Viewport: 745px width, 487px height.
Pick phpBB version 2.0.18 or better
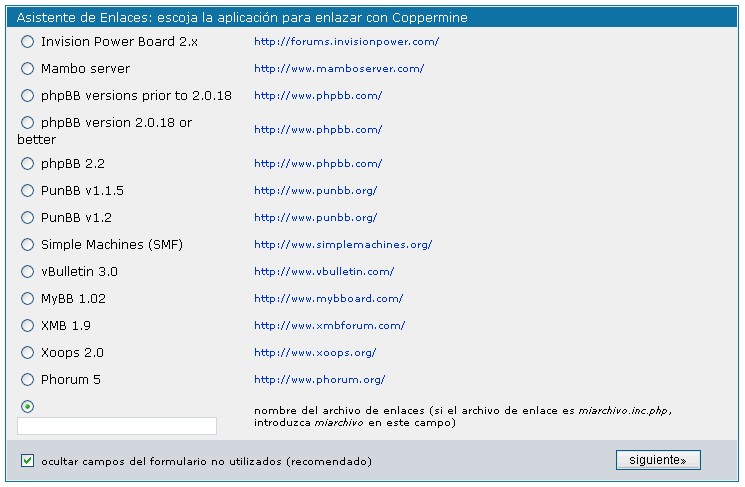coord(28,123)
